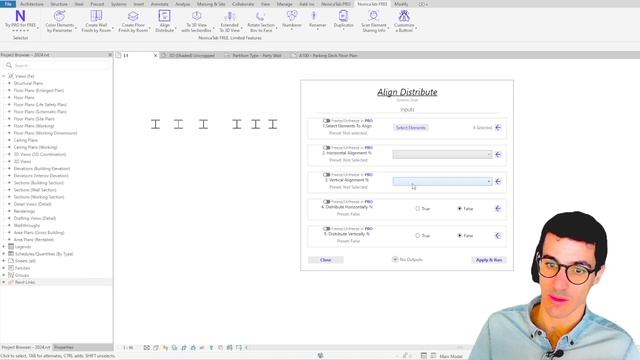The image size is (640, 360).
Task: Expand the Groups node
Action: pyautogui.click(x=4, y=275)
